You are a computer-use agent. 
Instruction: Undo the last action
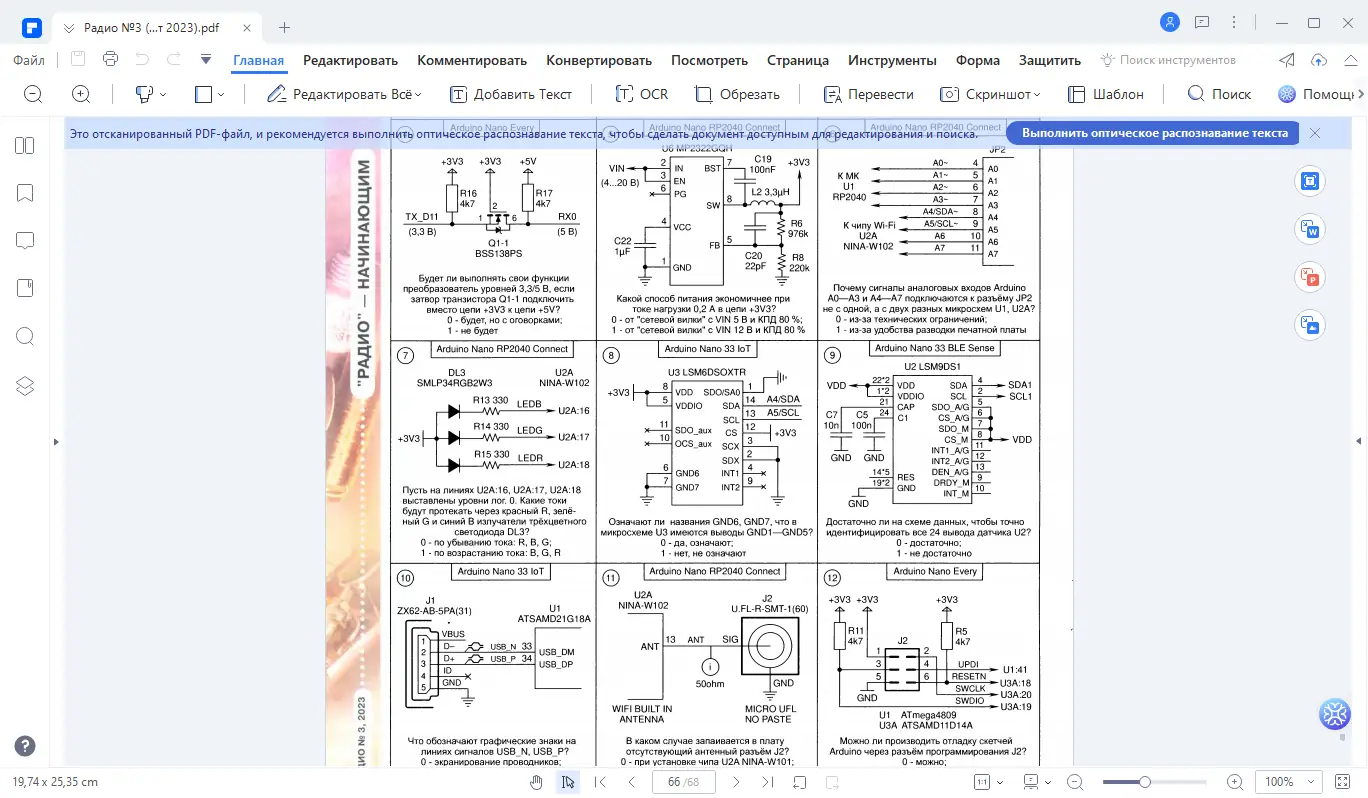142,60
